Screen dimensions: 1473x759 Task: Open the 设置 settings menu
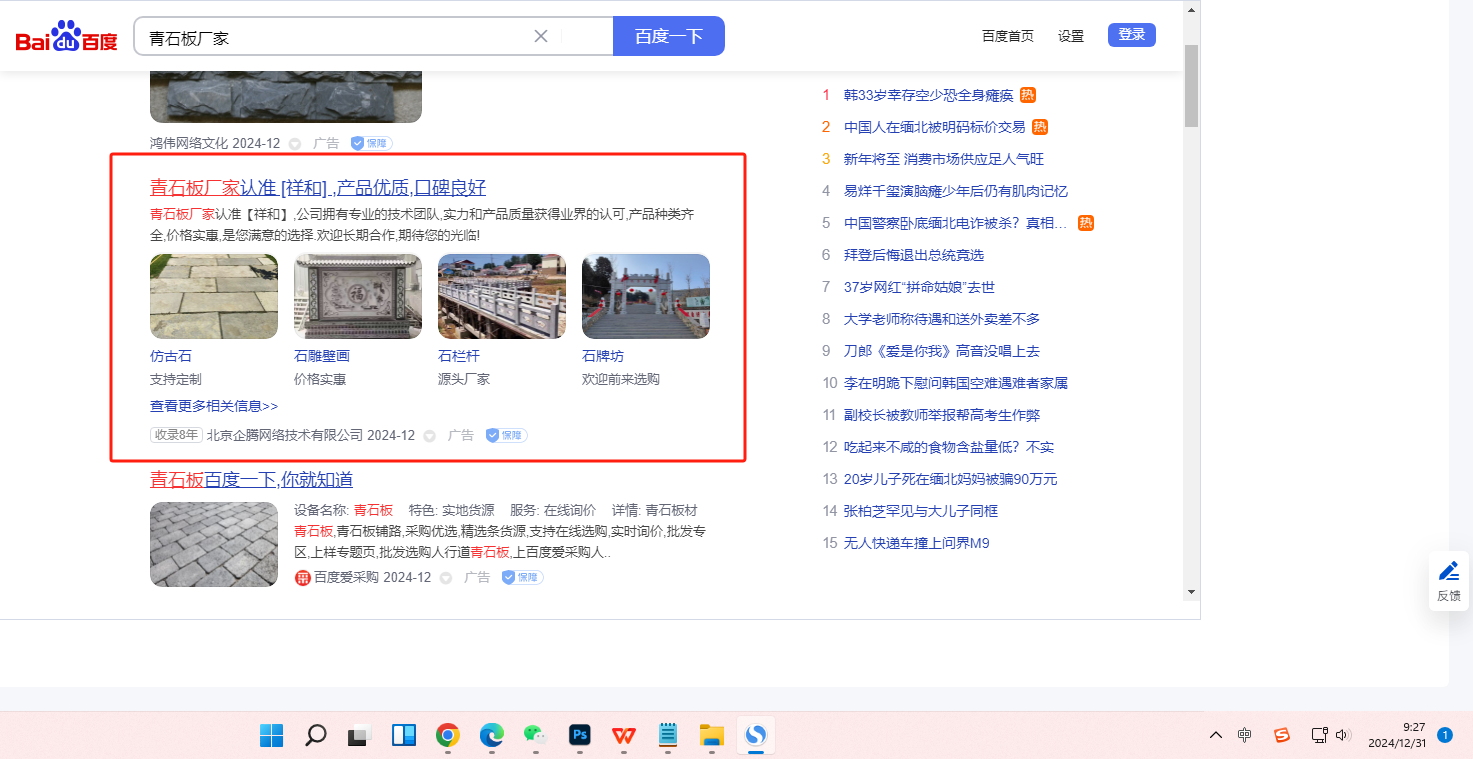[1071, 36]
